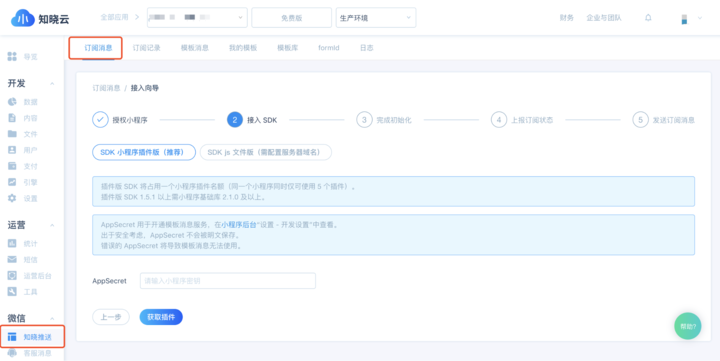Open 数据 data section icon
Image resolution: width=720 pixels, height=361 pixels.
coord(12,102)
